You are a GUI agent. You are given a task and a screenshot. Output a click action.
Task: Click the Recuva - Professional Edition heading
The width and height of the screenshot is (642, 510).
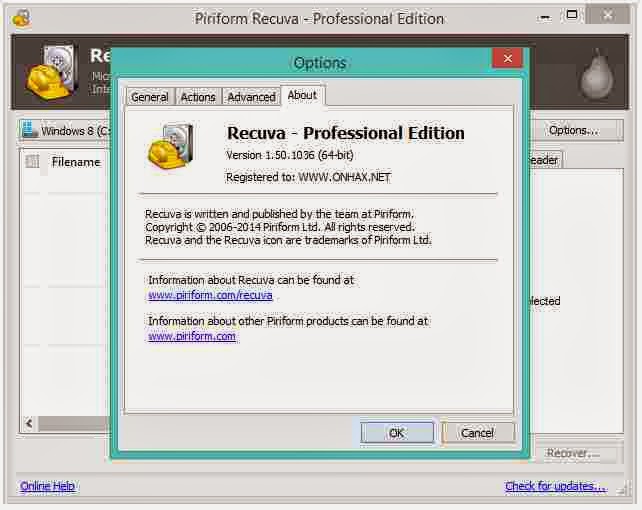click(346, 133)
